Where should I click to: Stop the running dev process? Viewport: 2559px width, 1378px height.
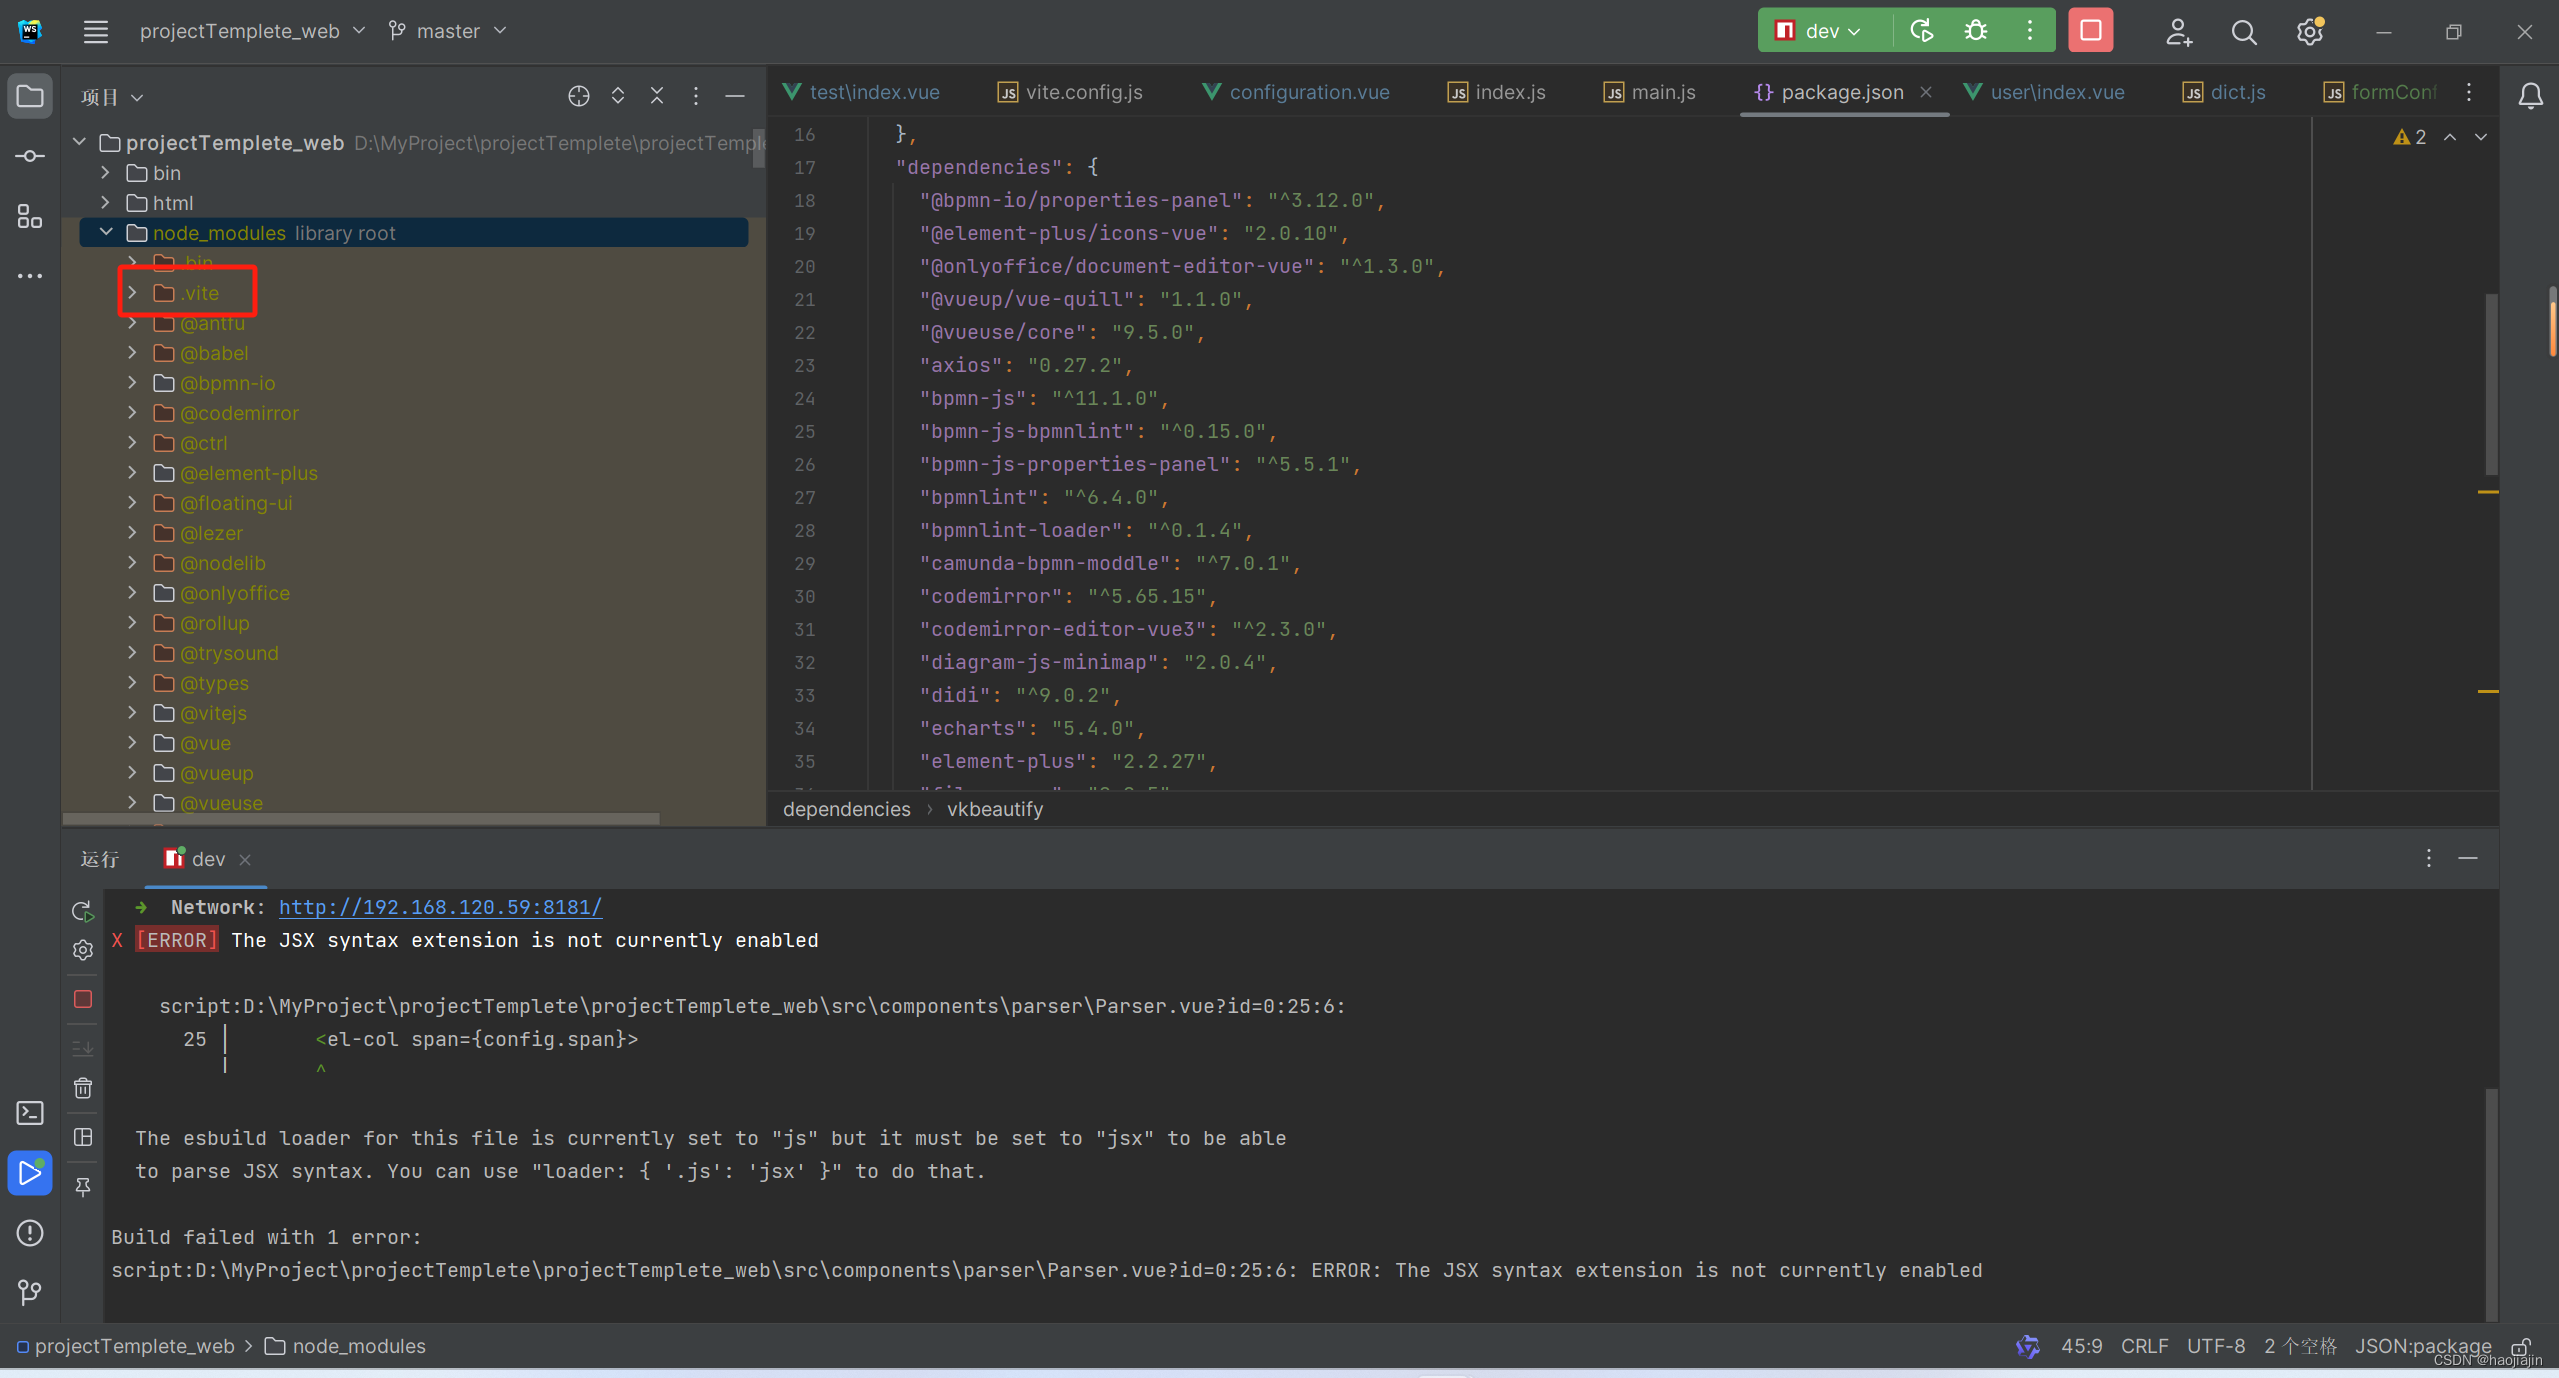pos(2090,31)
